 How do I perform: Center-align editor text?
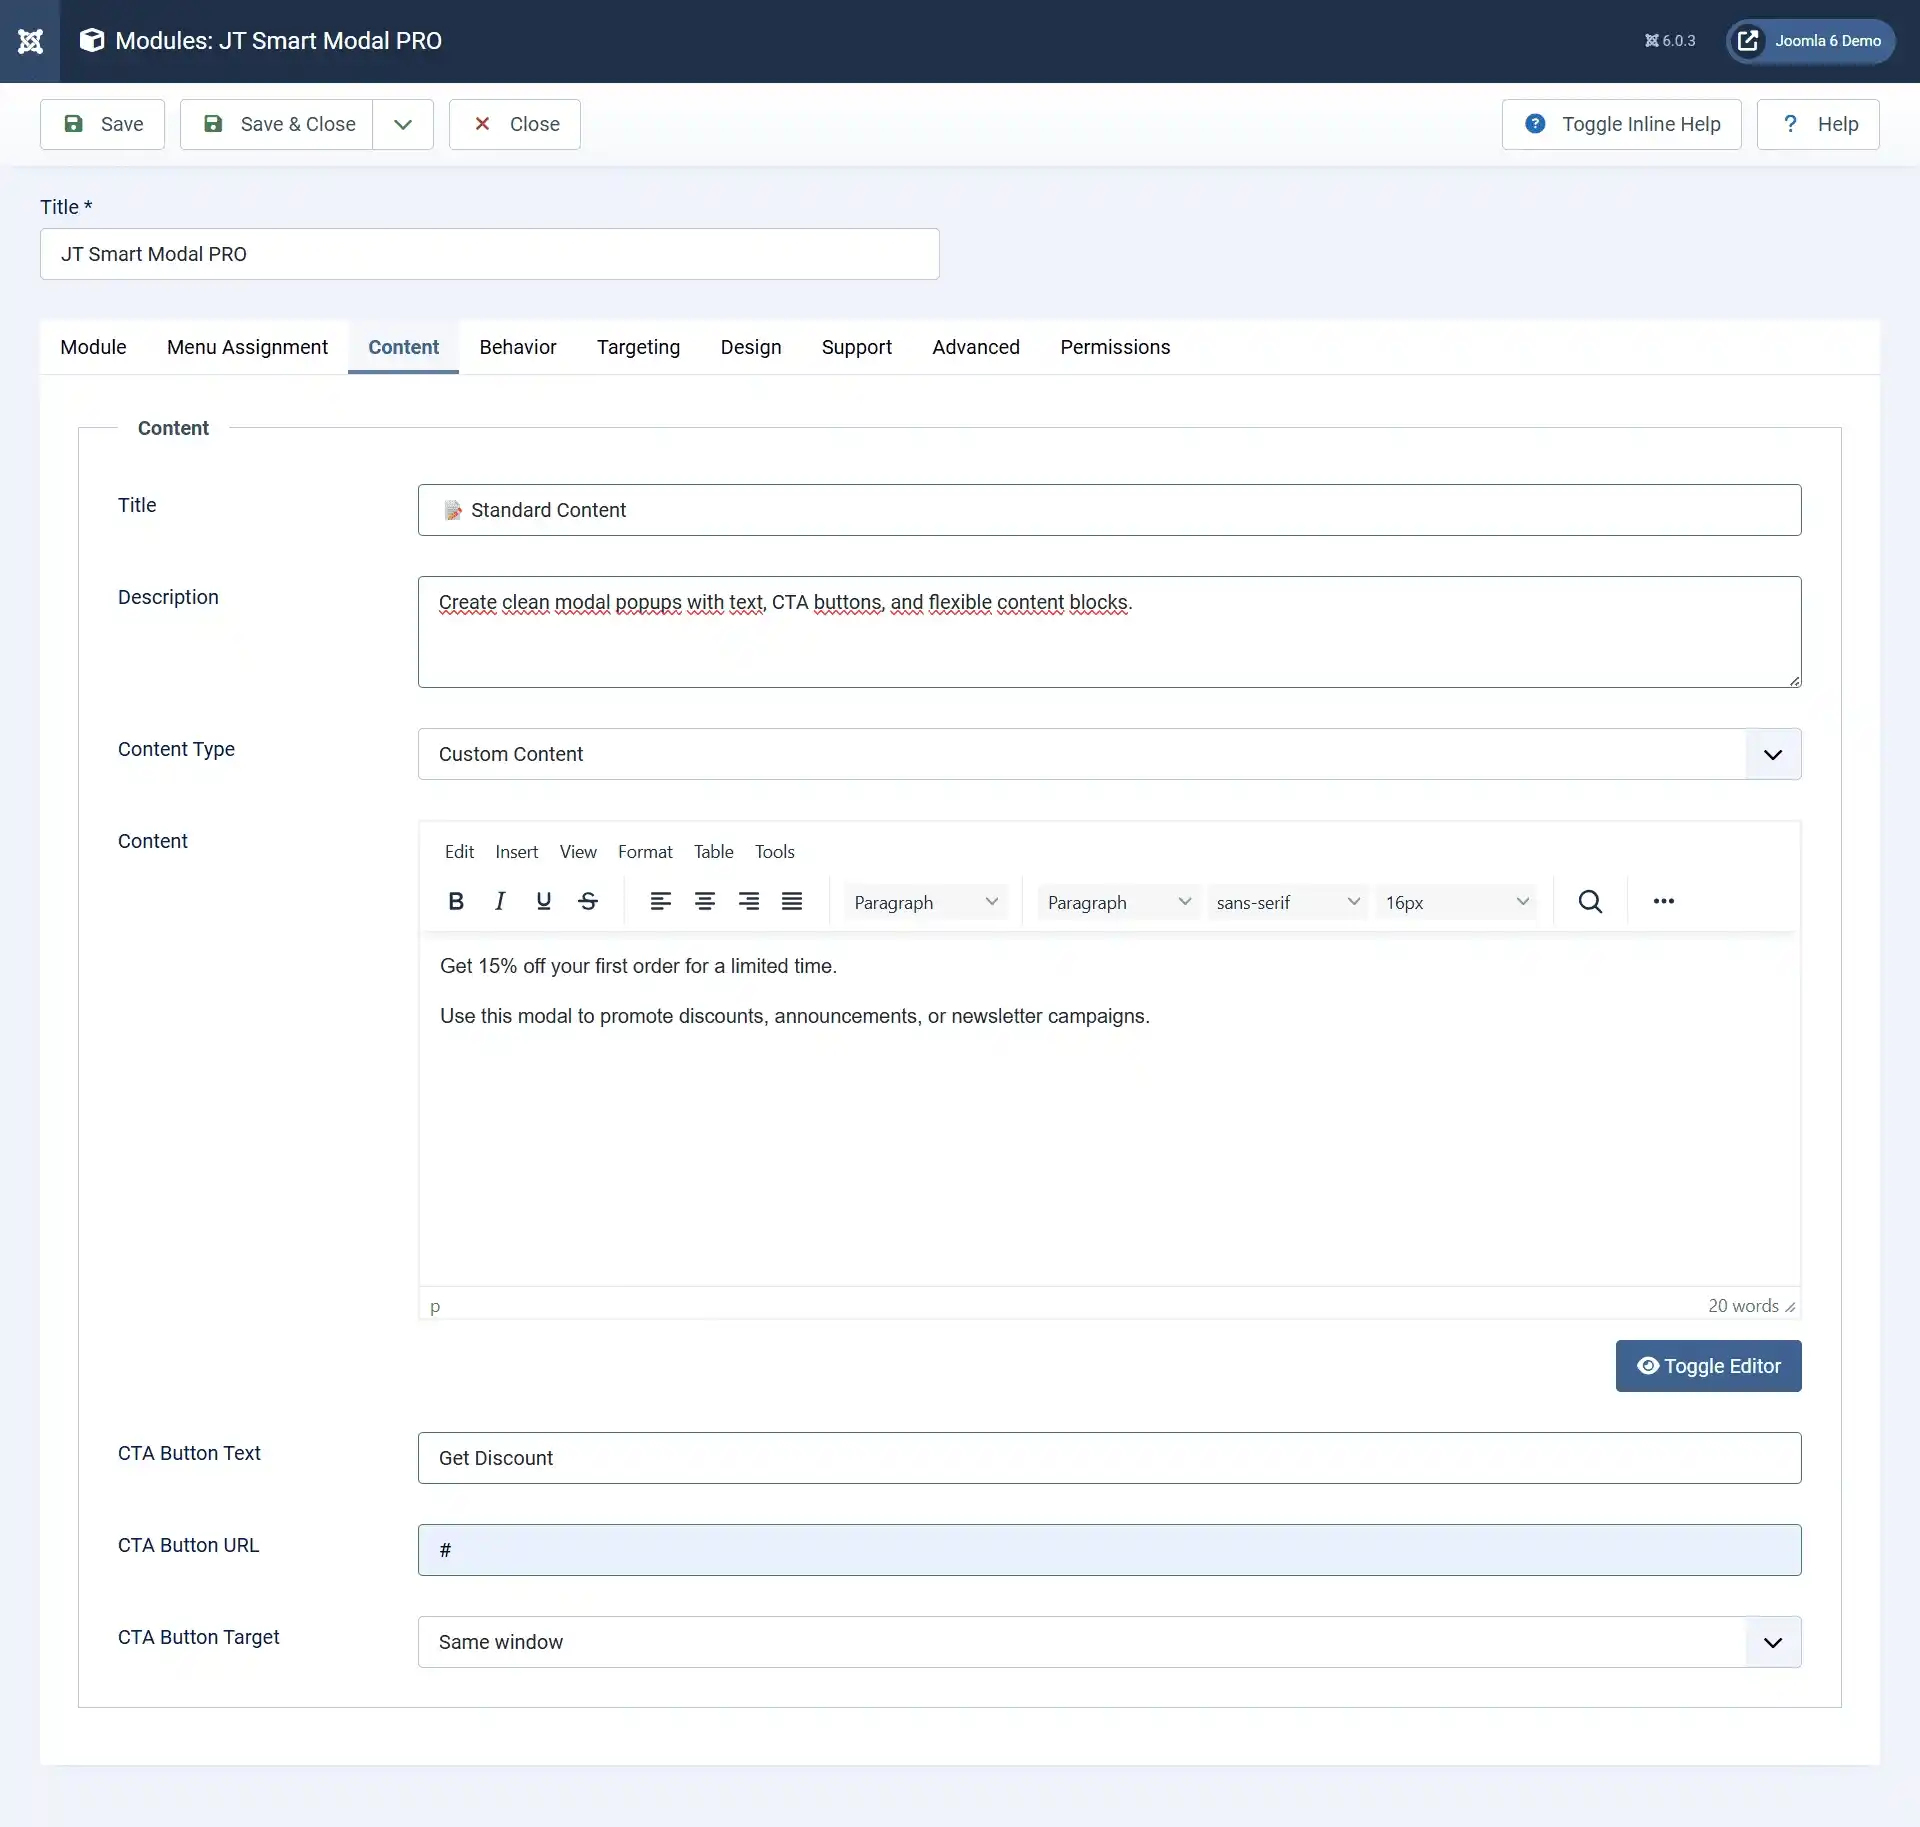(x=704, y=901)
